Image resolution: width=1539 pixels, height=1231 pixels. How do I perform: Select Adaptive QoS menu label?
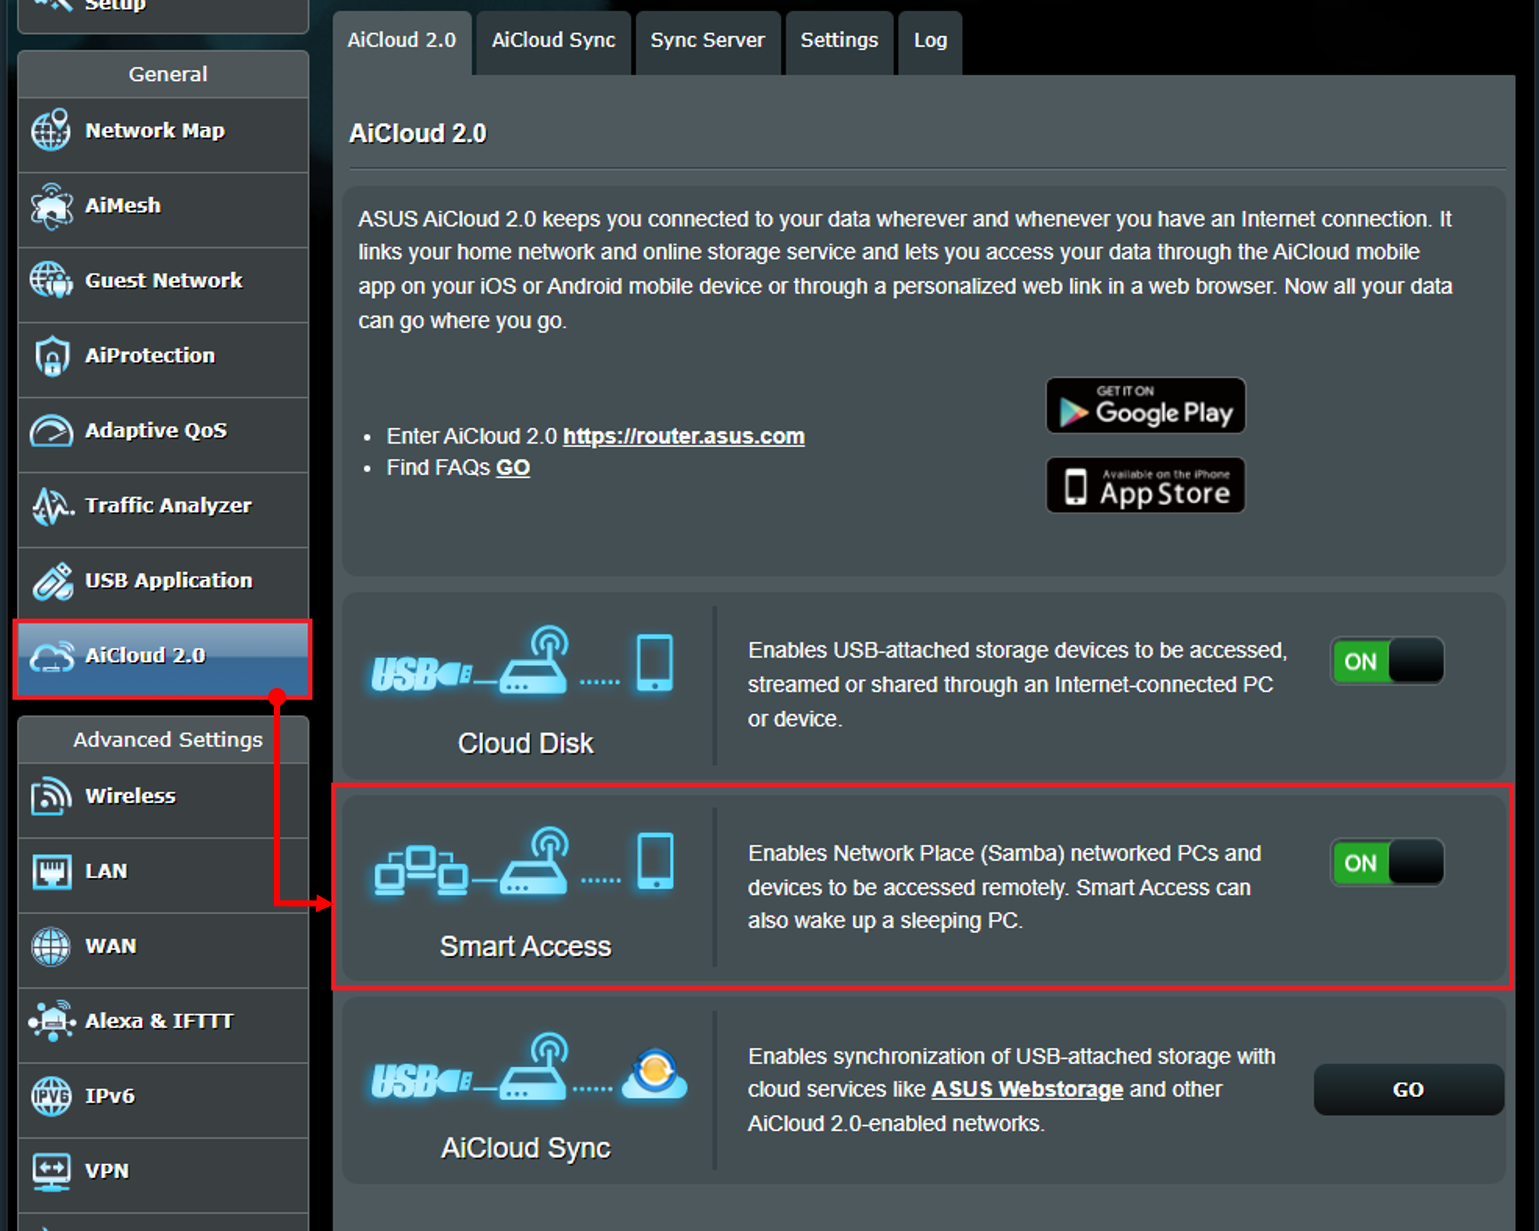point(156,431)
